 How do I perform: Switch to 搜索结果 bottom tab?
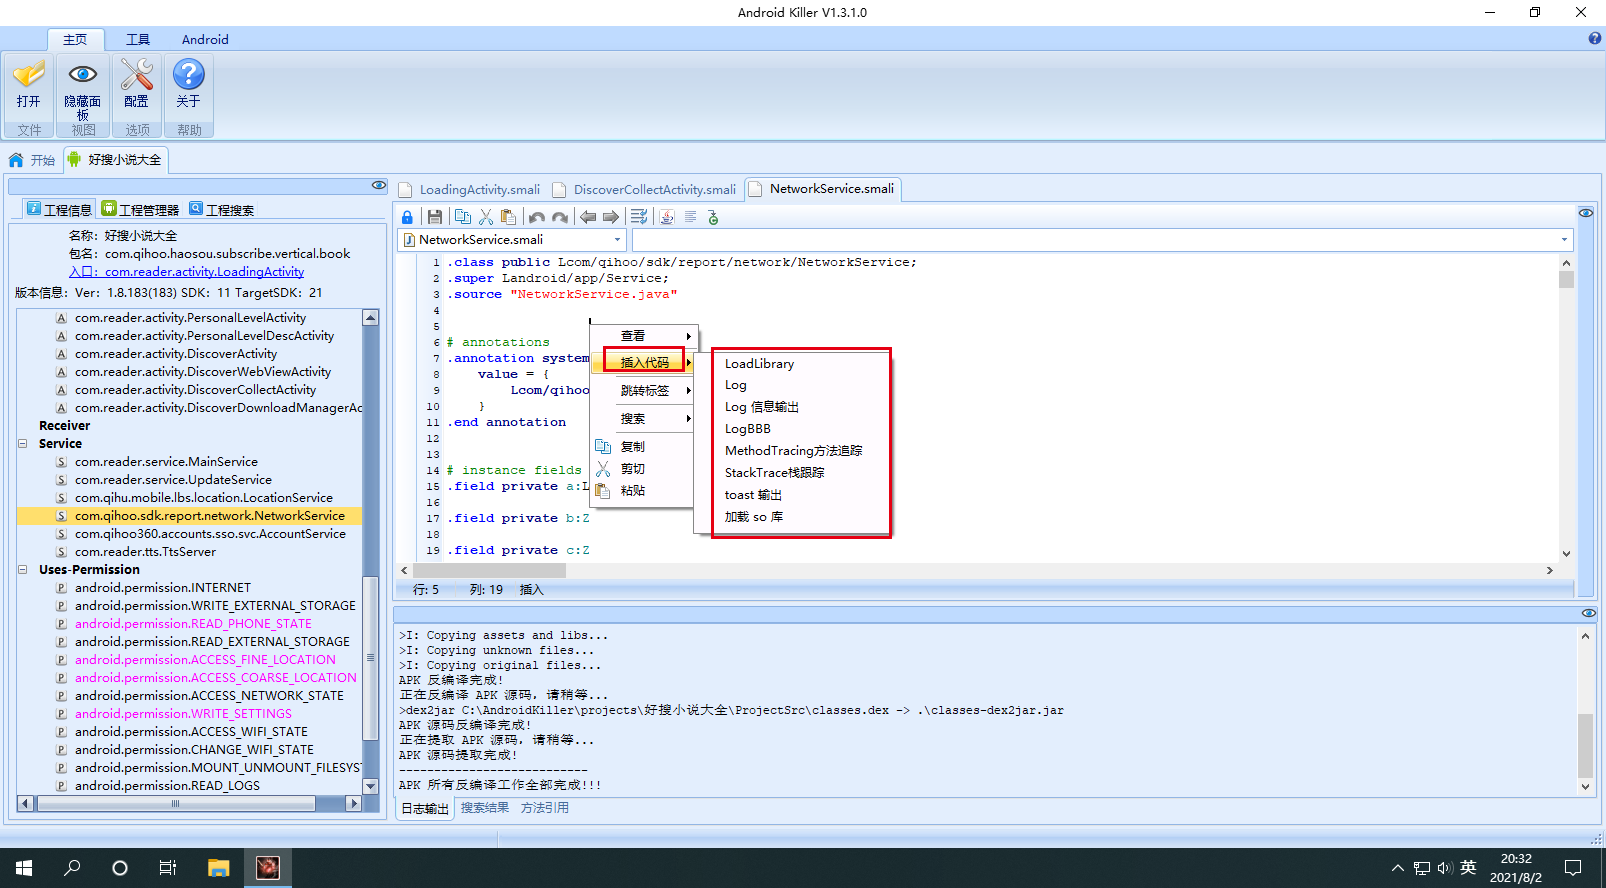click(485, 808)
